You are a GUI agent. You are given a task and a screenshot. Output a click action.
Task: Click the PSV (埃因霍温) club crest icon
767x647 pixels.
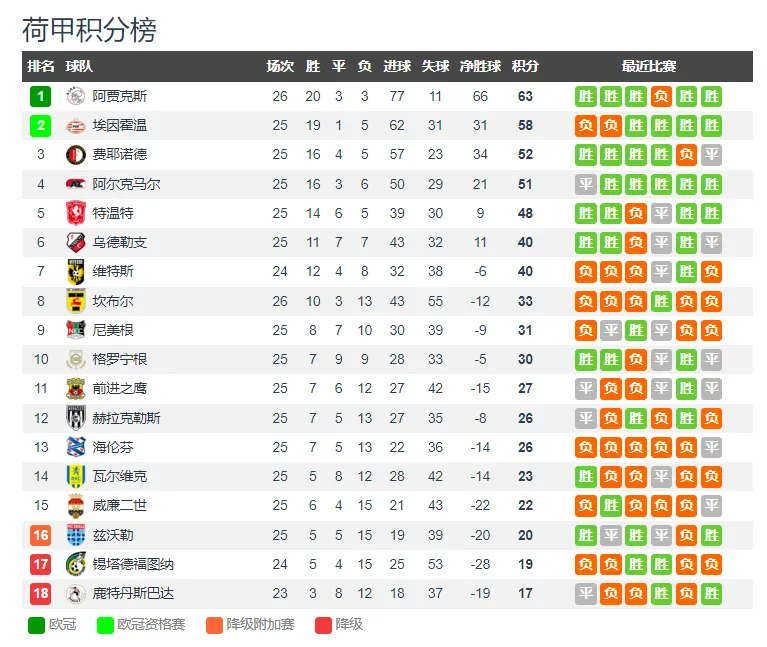tap(76, 126)
